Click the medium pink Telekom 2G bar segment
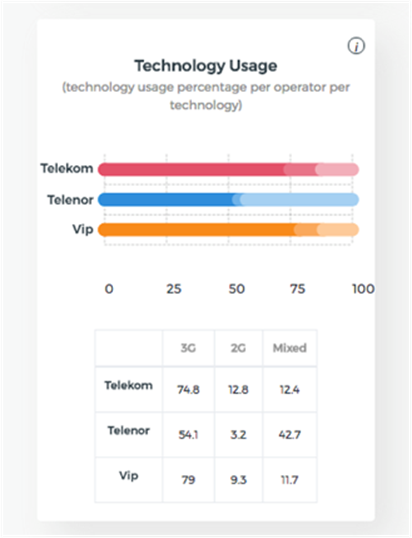 pyautogui.click(x=303, y=169)
